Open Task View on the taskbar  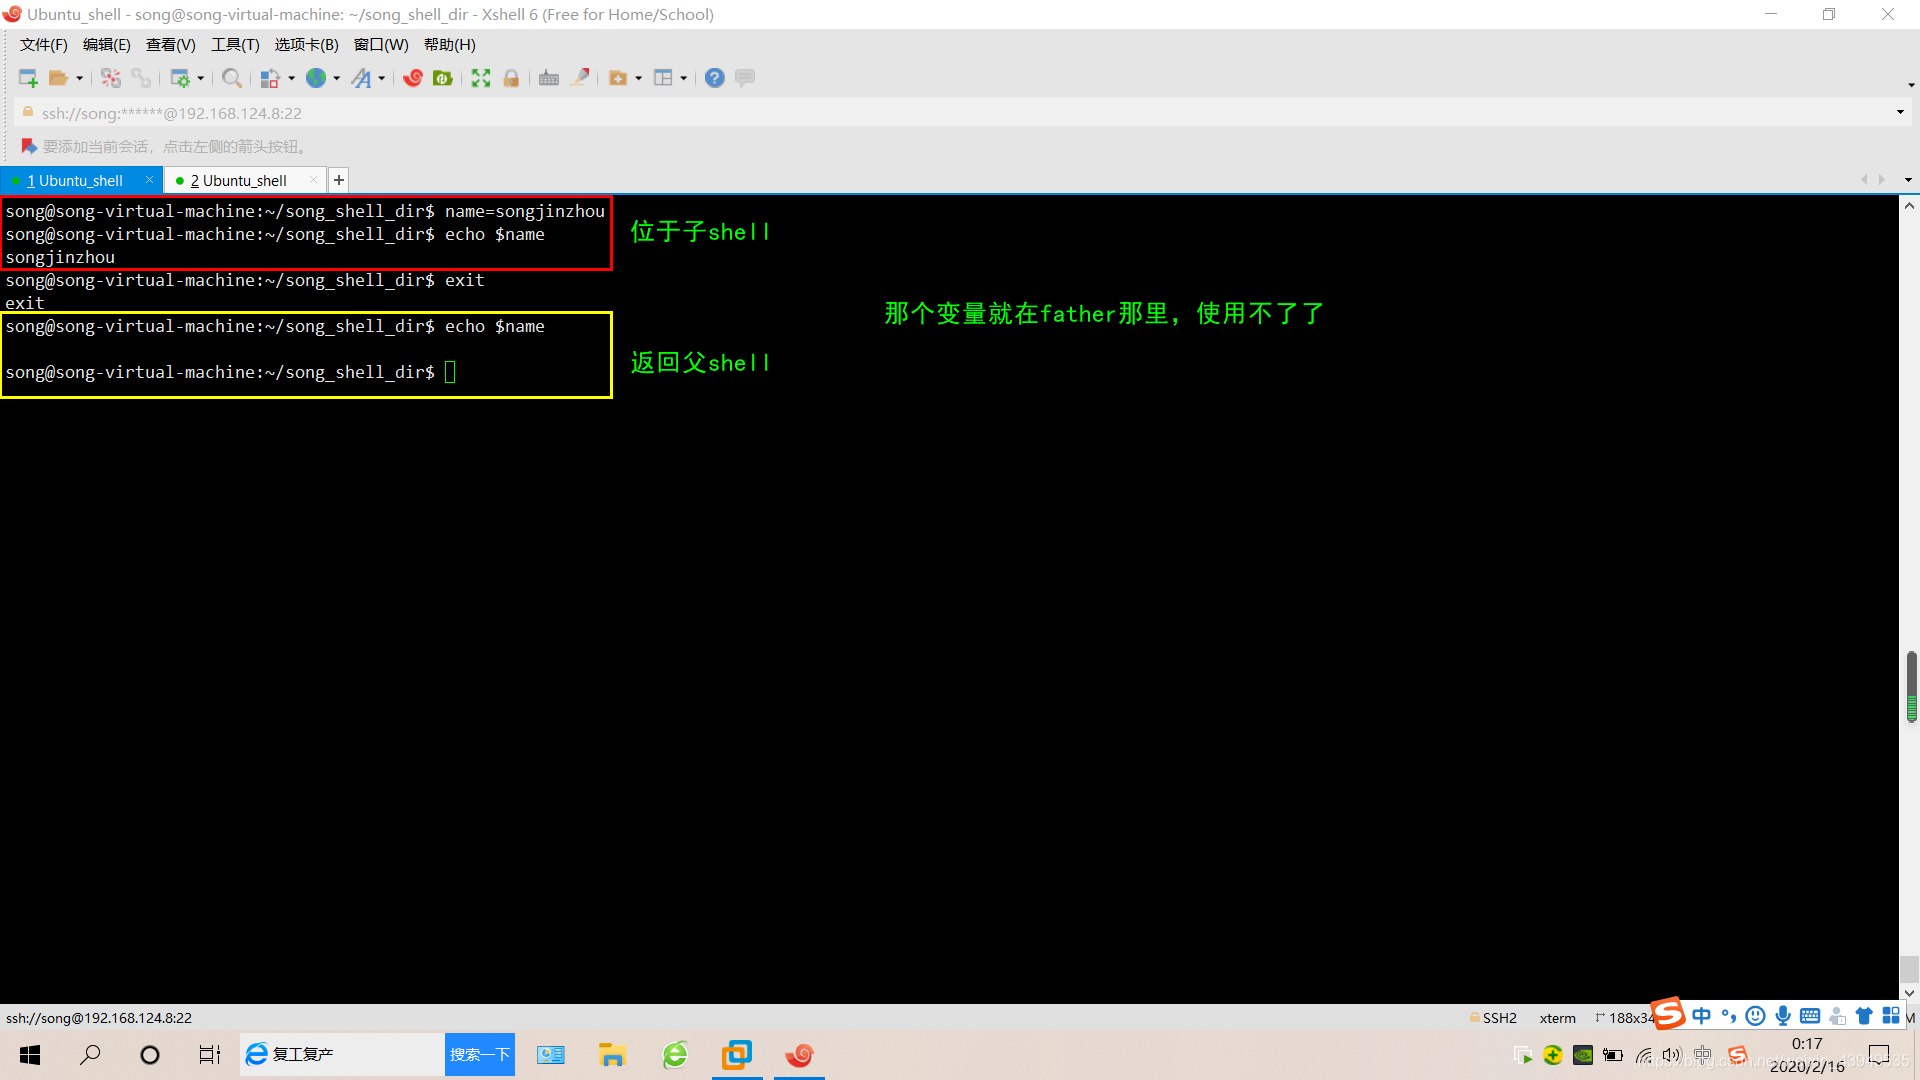[209, 1055]
